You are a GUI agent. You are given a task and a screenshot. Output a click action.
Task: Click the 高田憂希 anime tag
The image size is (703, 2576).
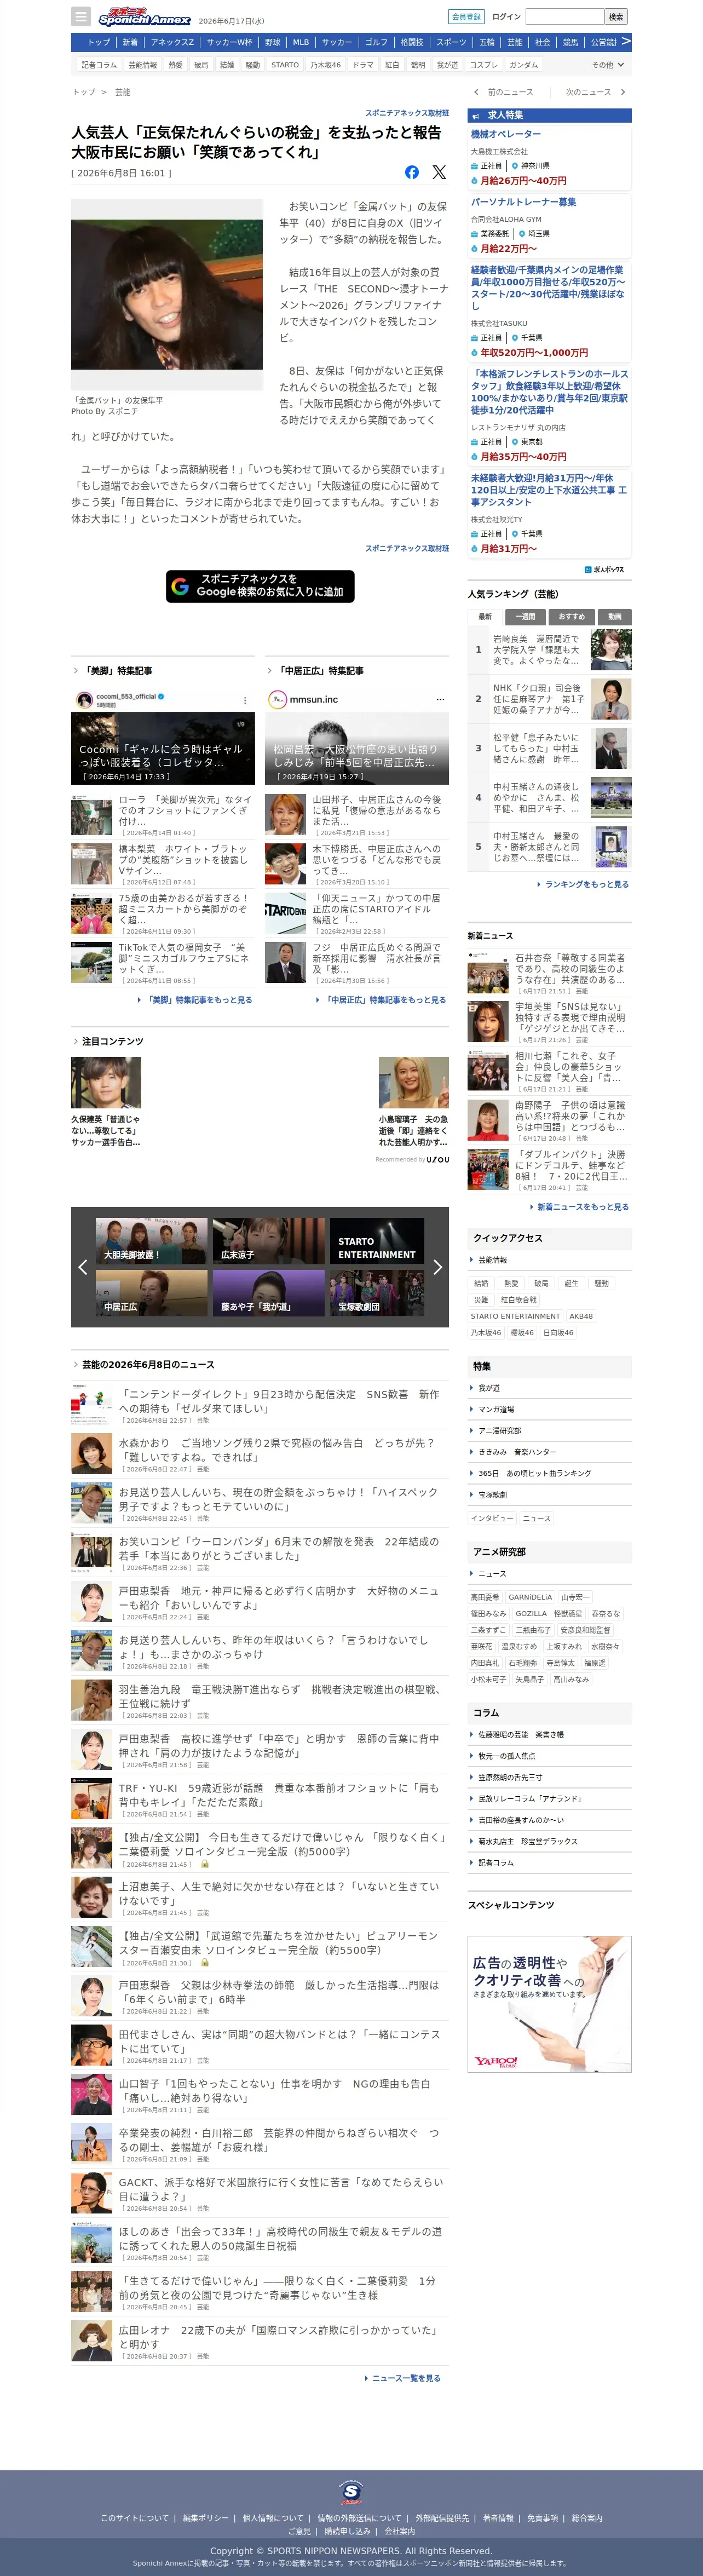coord(485,1597)
